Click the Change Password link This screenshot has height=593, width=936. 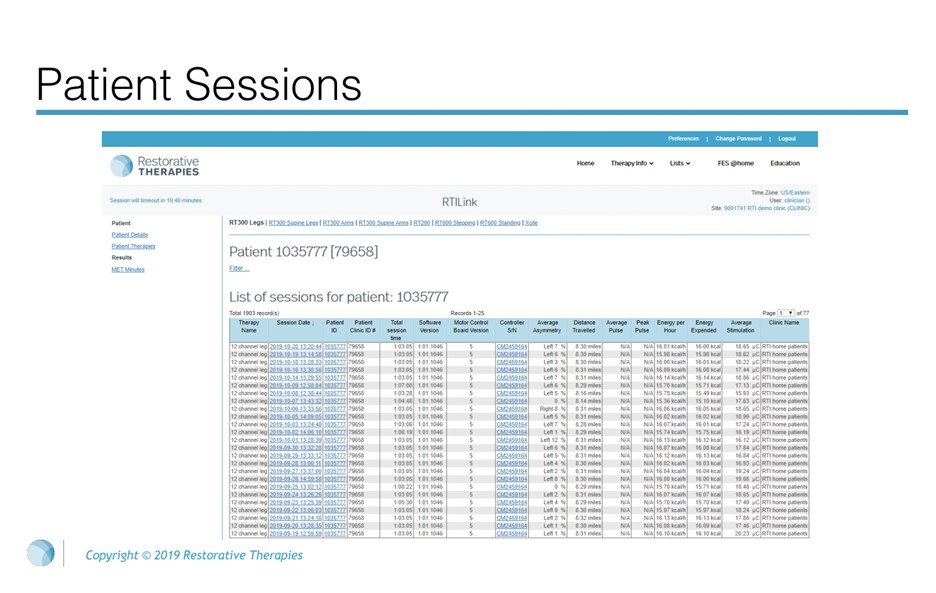click(738, 139)
